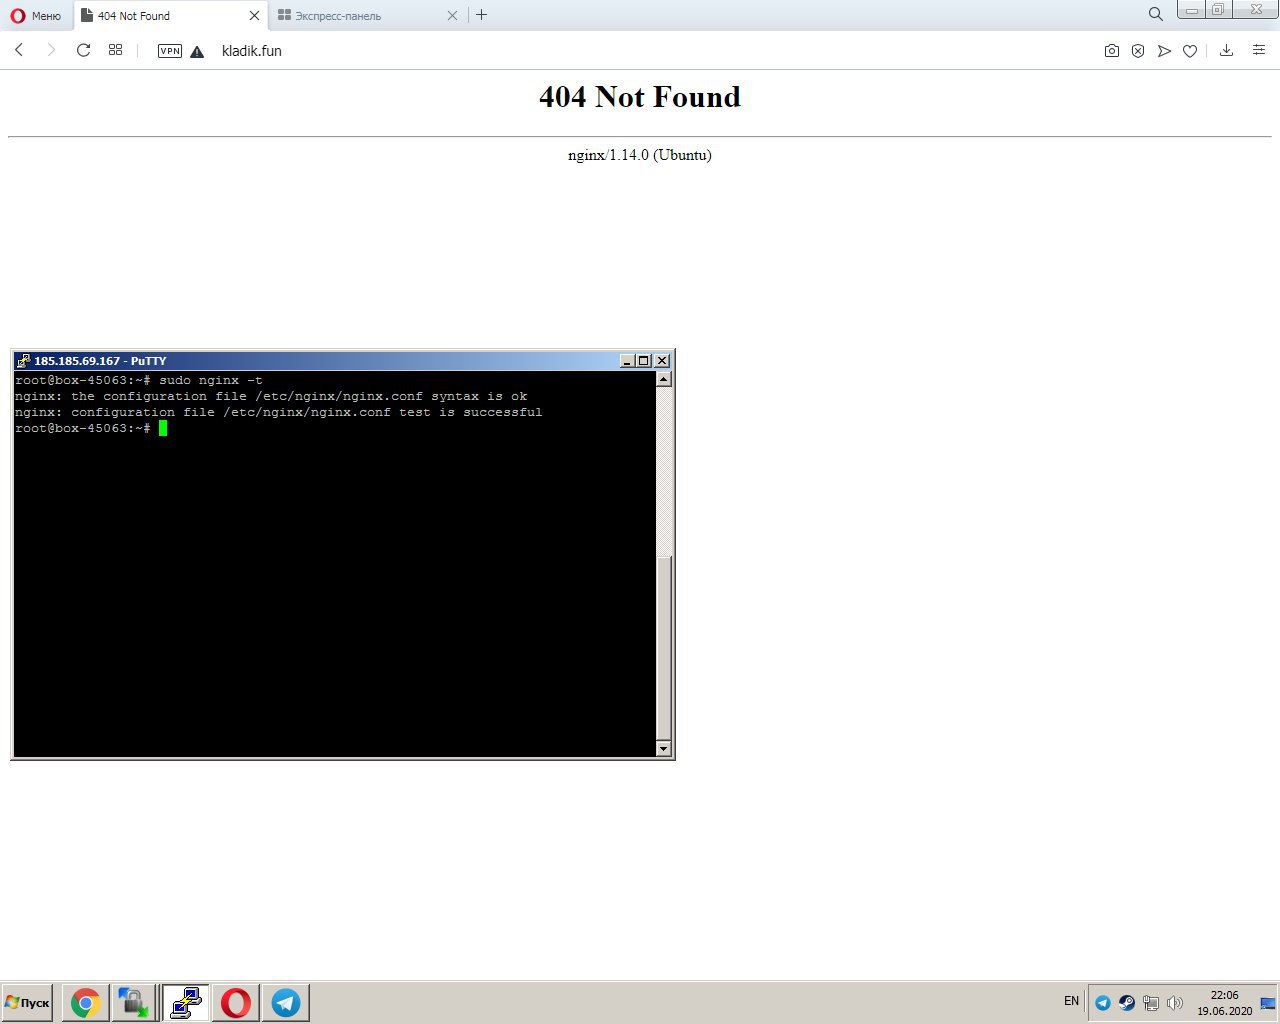Click the kladik.fun address field
Screen dimensions: 1280x1024
[252, 51]
